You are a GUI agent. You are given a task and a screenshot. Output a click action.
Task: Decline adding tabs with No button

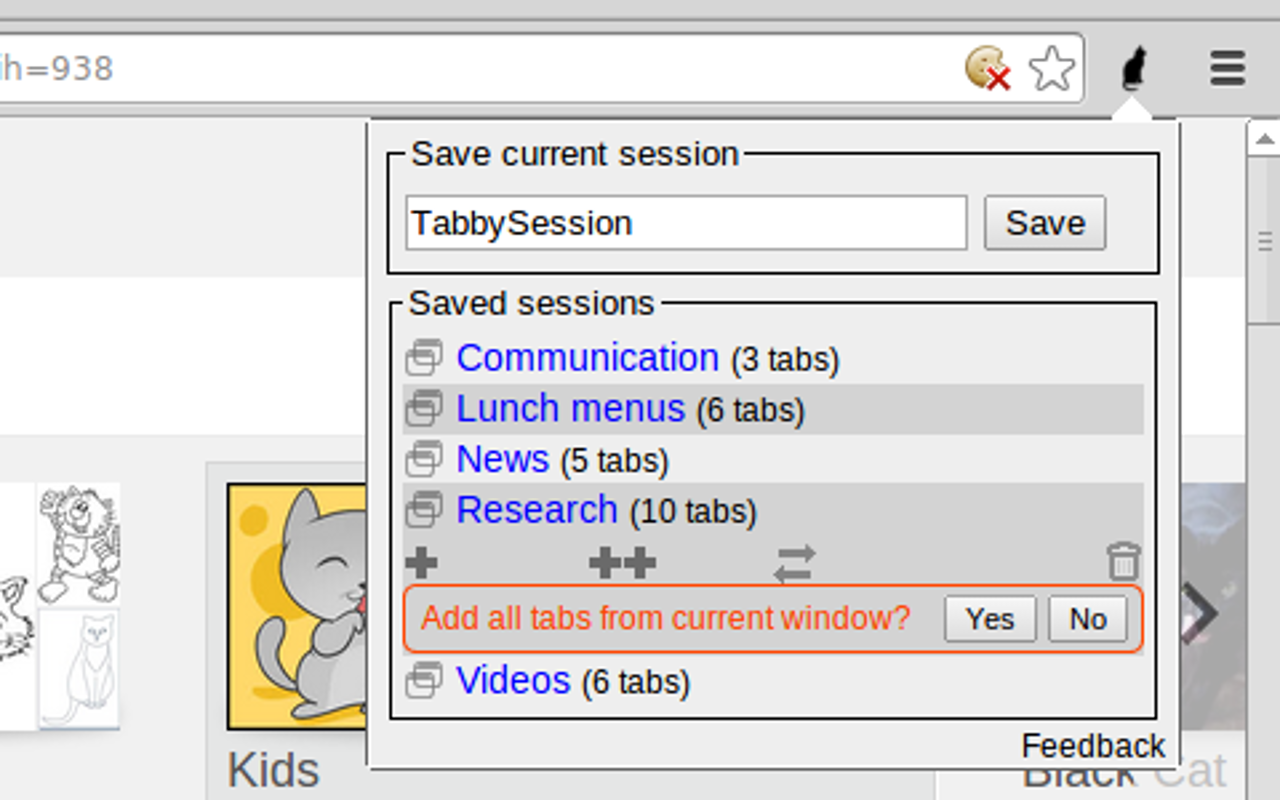click(x=1088, y=619)
